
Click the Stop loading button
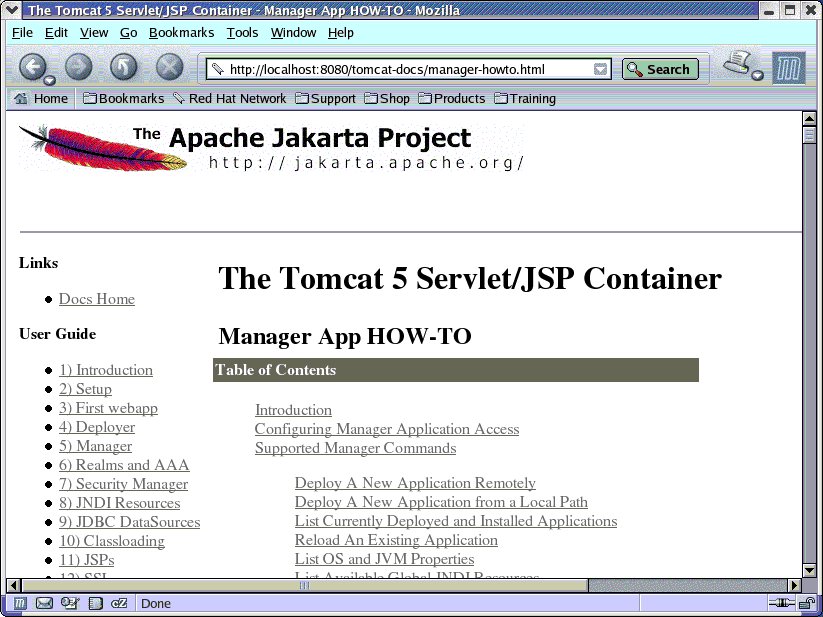[170, 67]
